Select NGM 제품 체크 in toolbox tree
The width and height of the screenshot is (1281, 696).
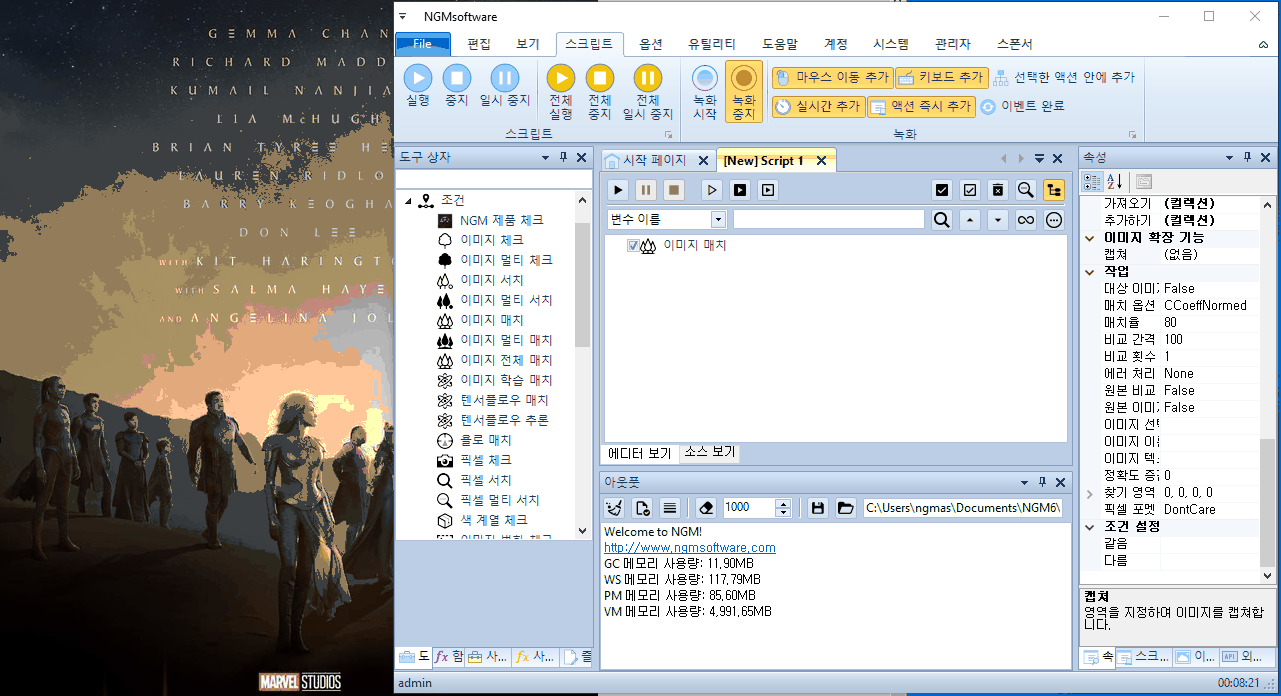coord(502,220)
